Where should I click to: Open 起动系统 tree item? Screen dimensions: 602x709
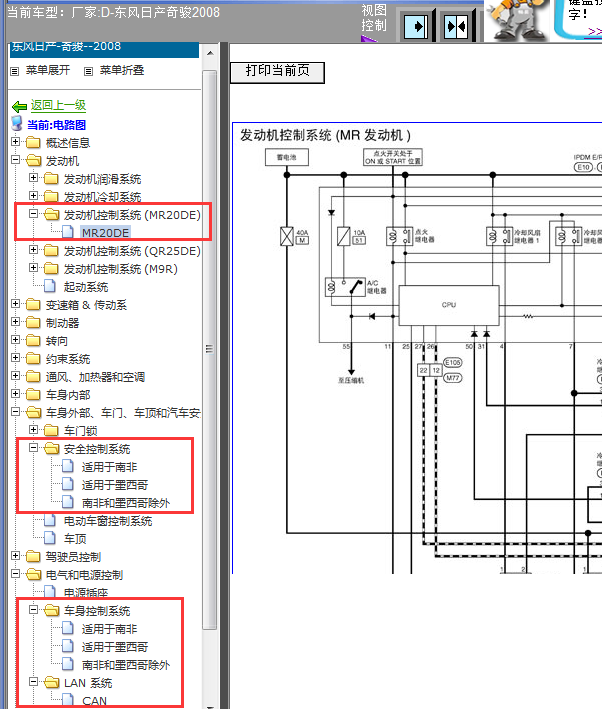click(x=85, y=287)
